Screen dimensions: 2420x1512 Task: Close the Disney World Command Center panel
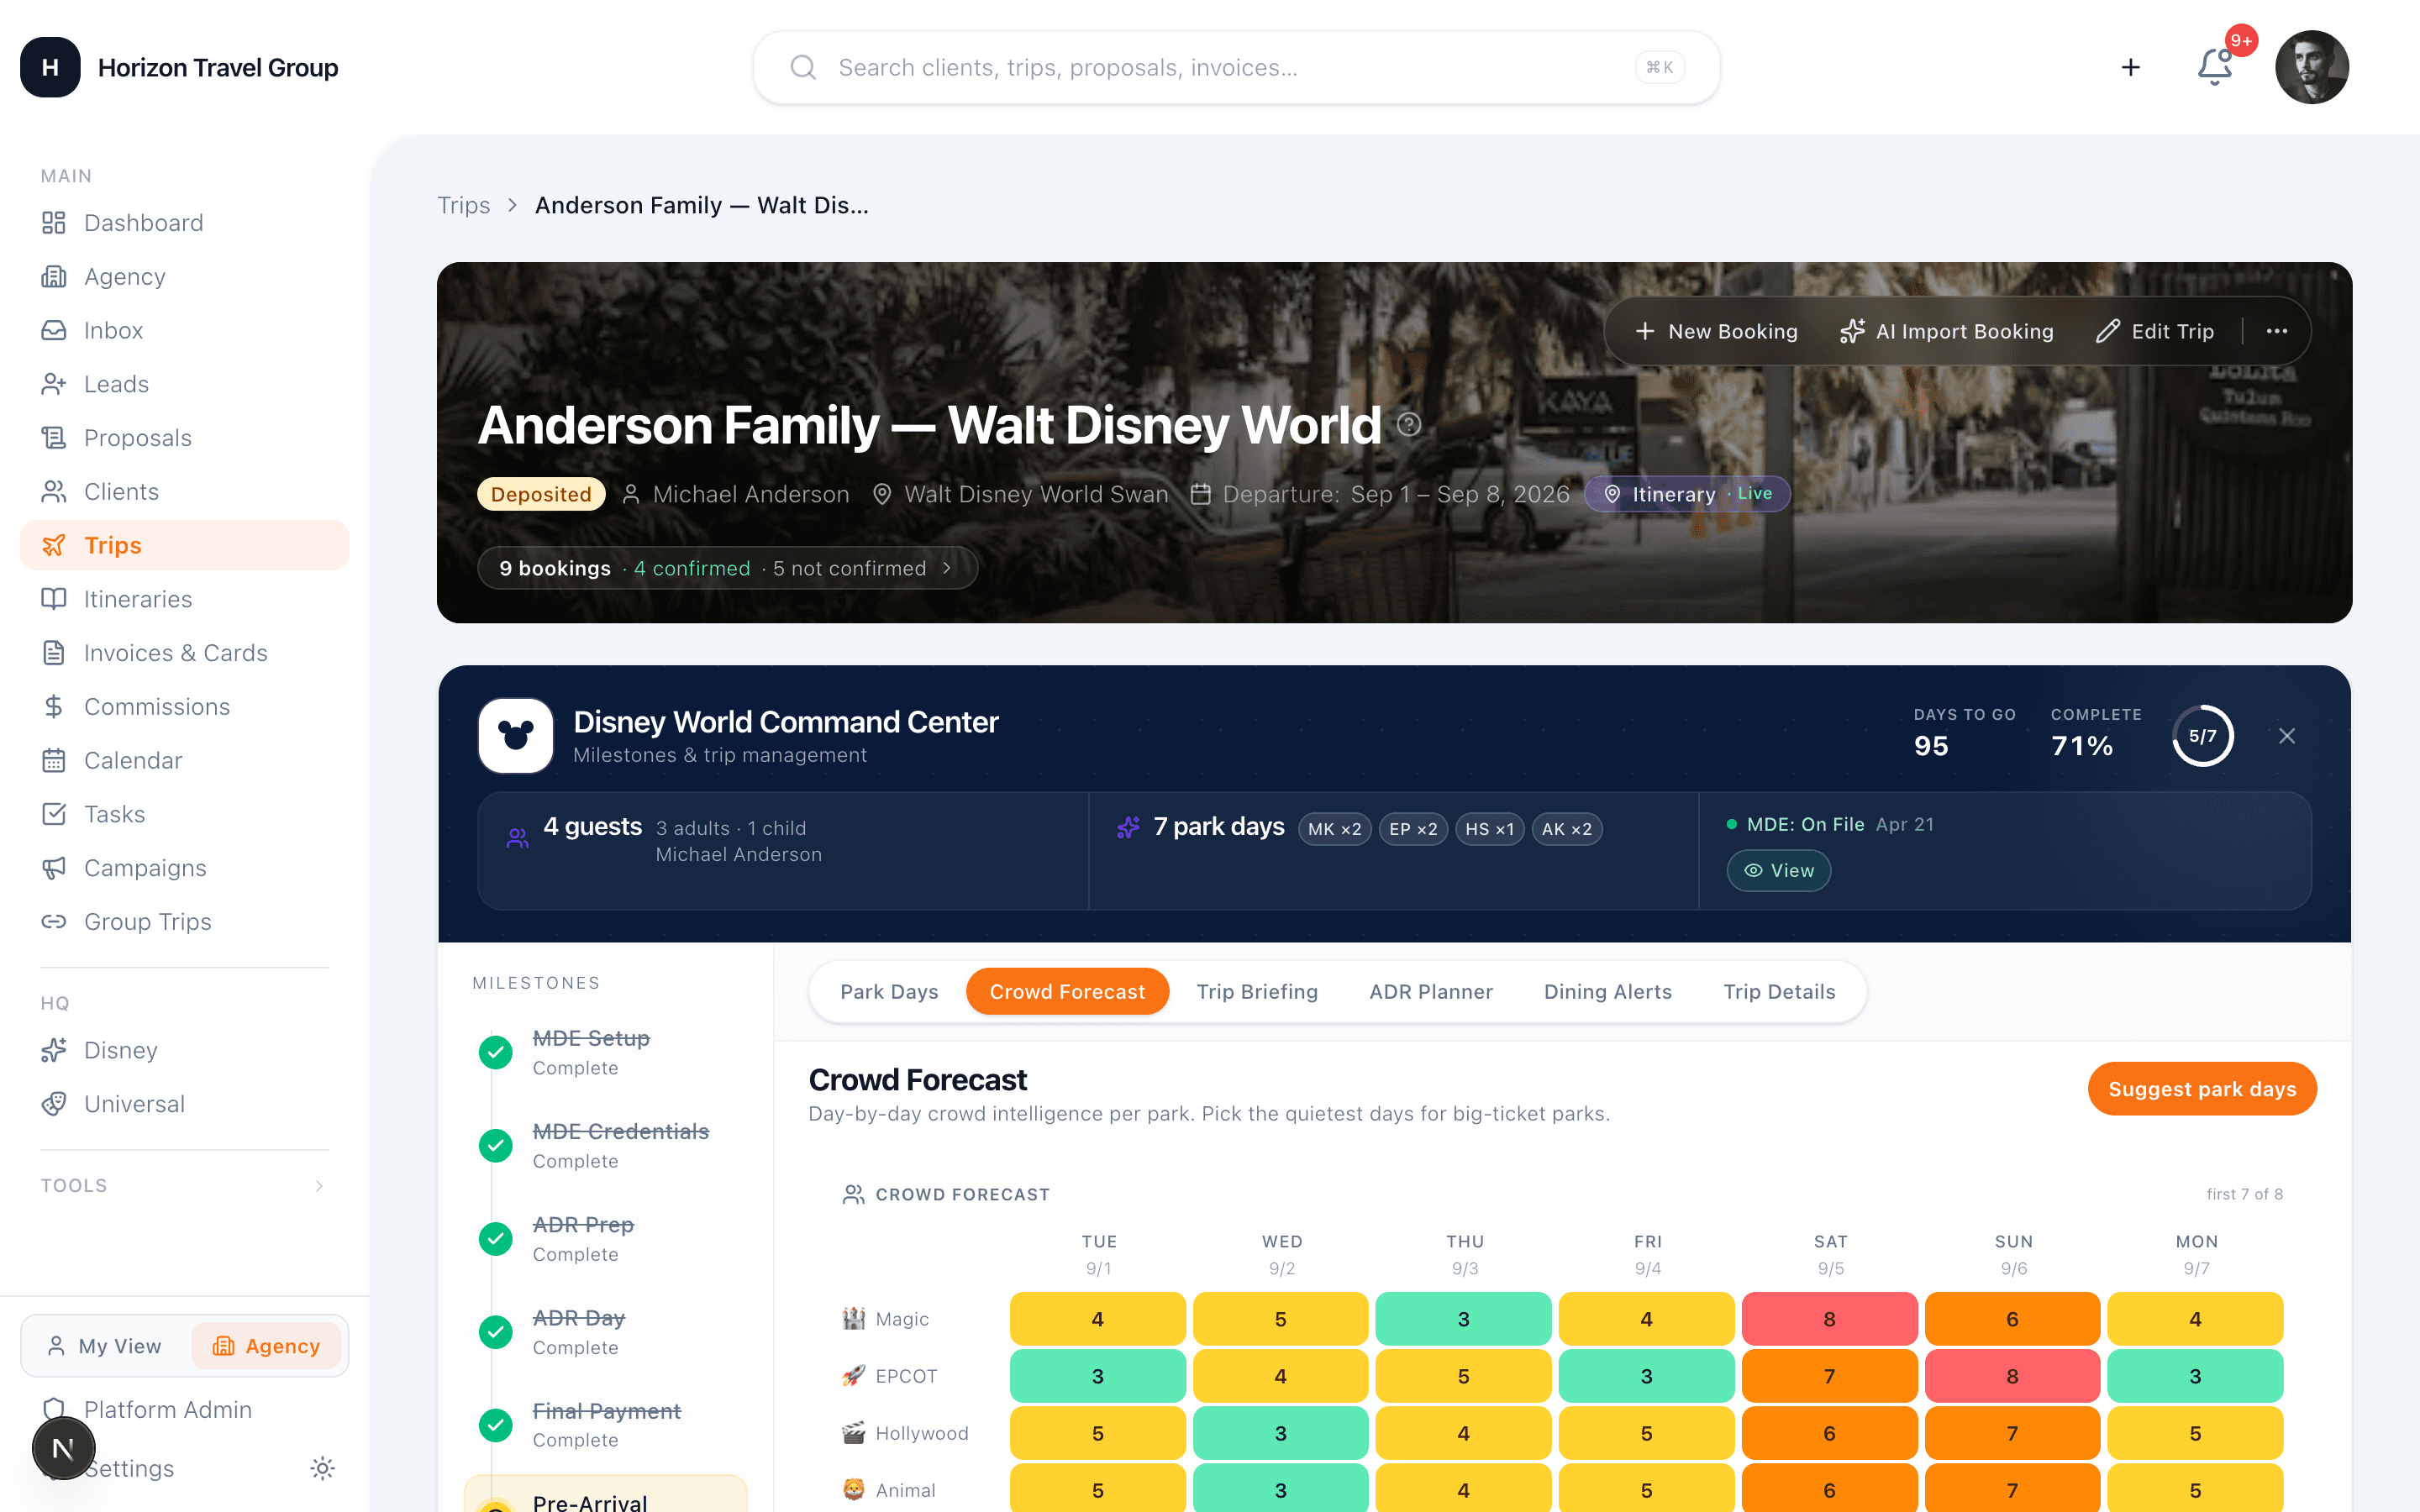2287,736
